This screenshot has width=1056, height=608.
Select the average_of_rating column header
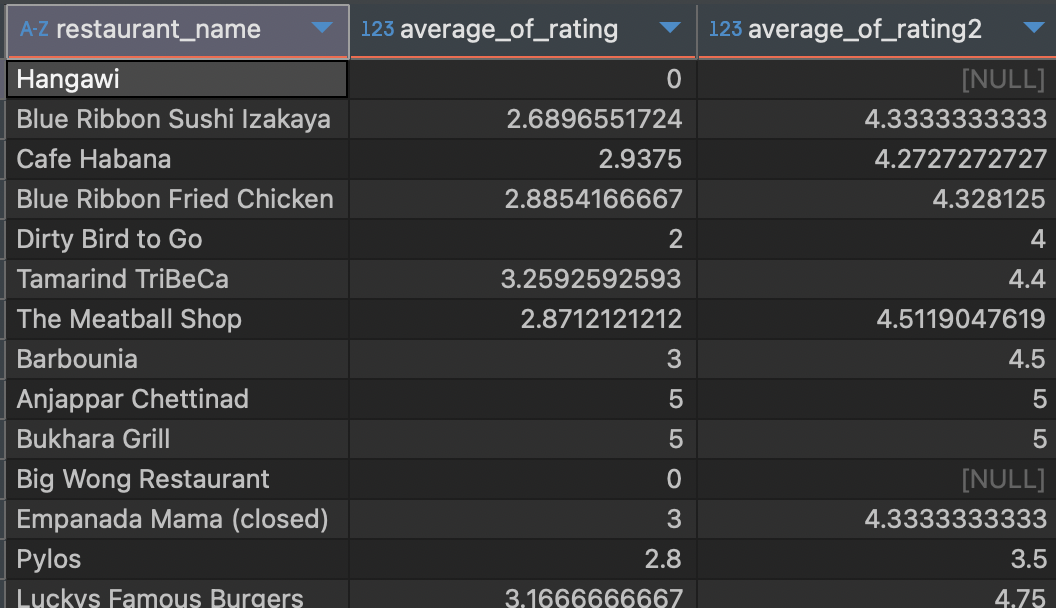coord(523,31)
